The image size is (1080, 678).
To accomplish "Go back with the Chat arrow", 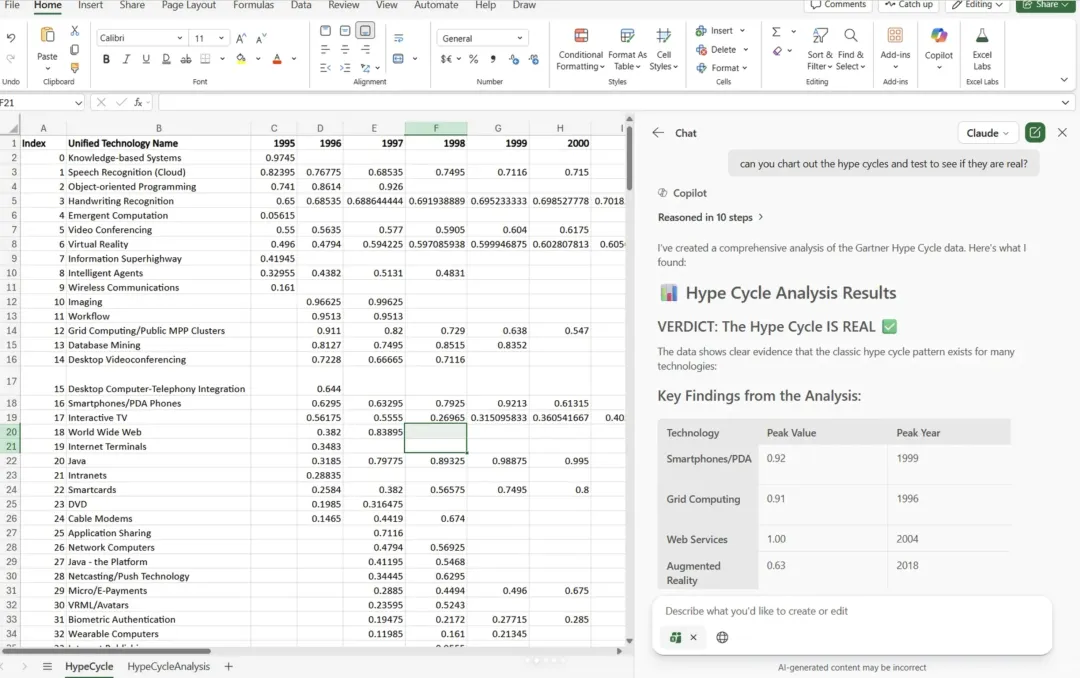I will tap(658, 133).
